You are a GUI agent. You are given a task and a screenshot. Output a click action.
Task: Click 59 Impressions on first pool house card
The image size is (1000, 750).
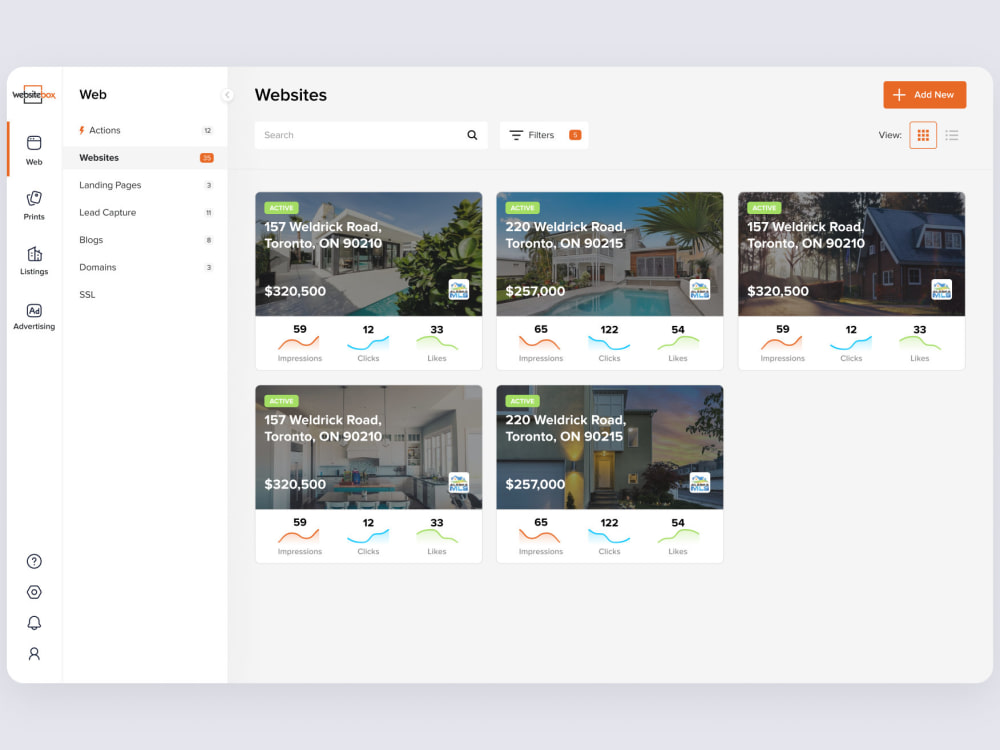pos(300,343)
